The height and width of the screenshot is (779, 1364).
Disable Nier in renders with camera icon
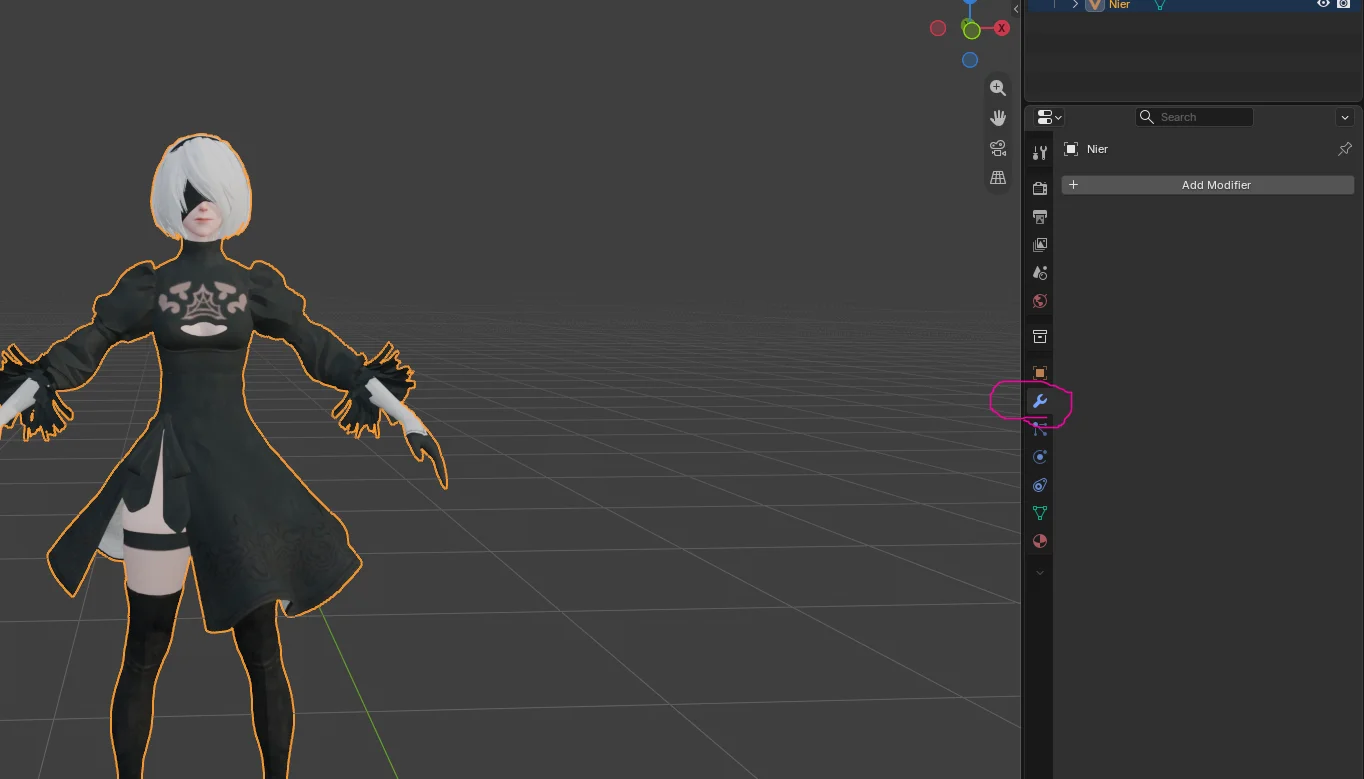click(x=1343, y=4)
